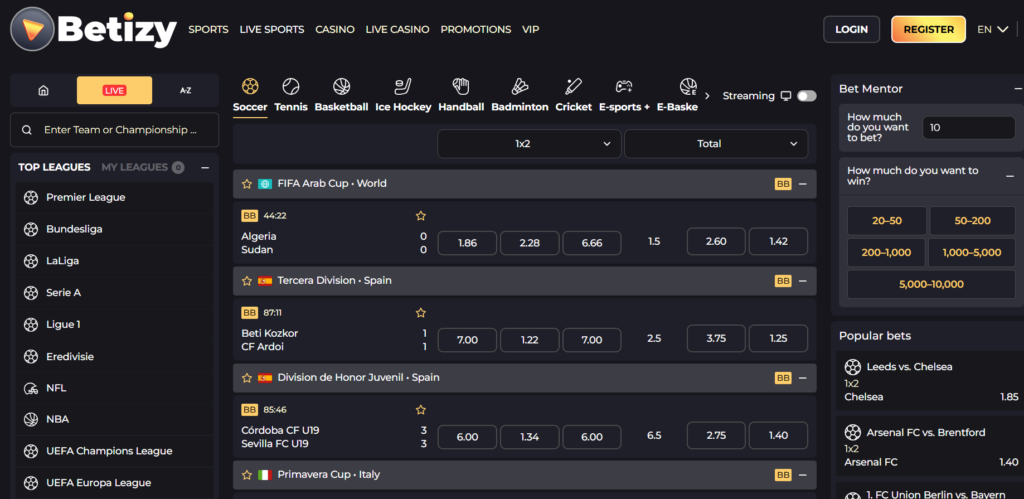Switch to the LIVE sidebar tab

click(x=114, y=90)
